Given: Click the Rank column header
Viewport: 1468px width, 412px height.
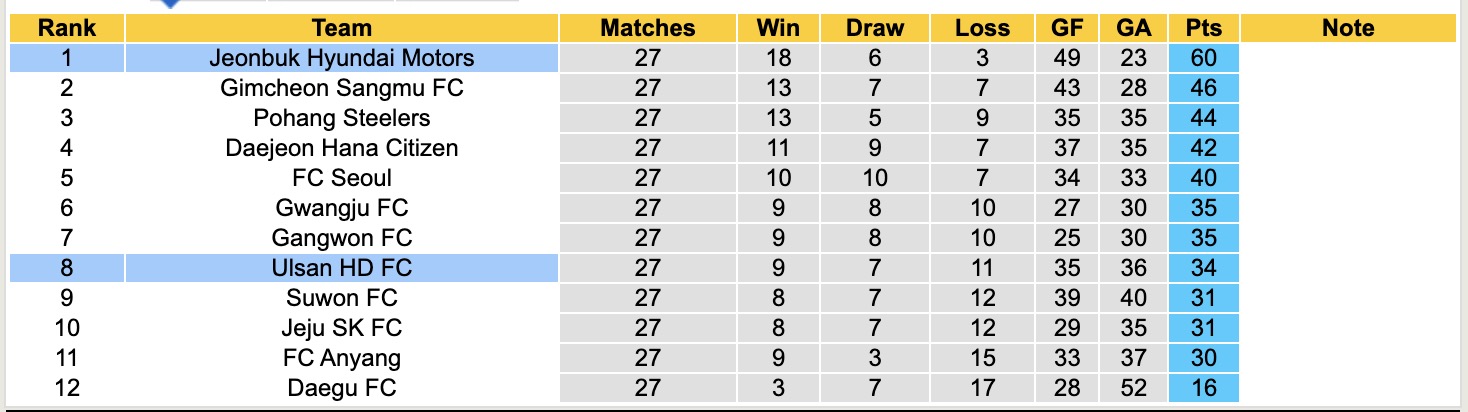Looking at the screenshot, I should coord(67,28).
